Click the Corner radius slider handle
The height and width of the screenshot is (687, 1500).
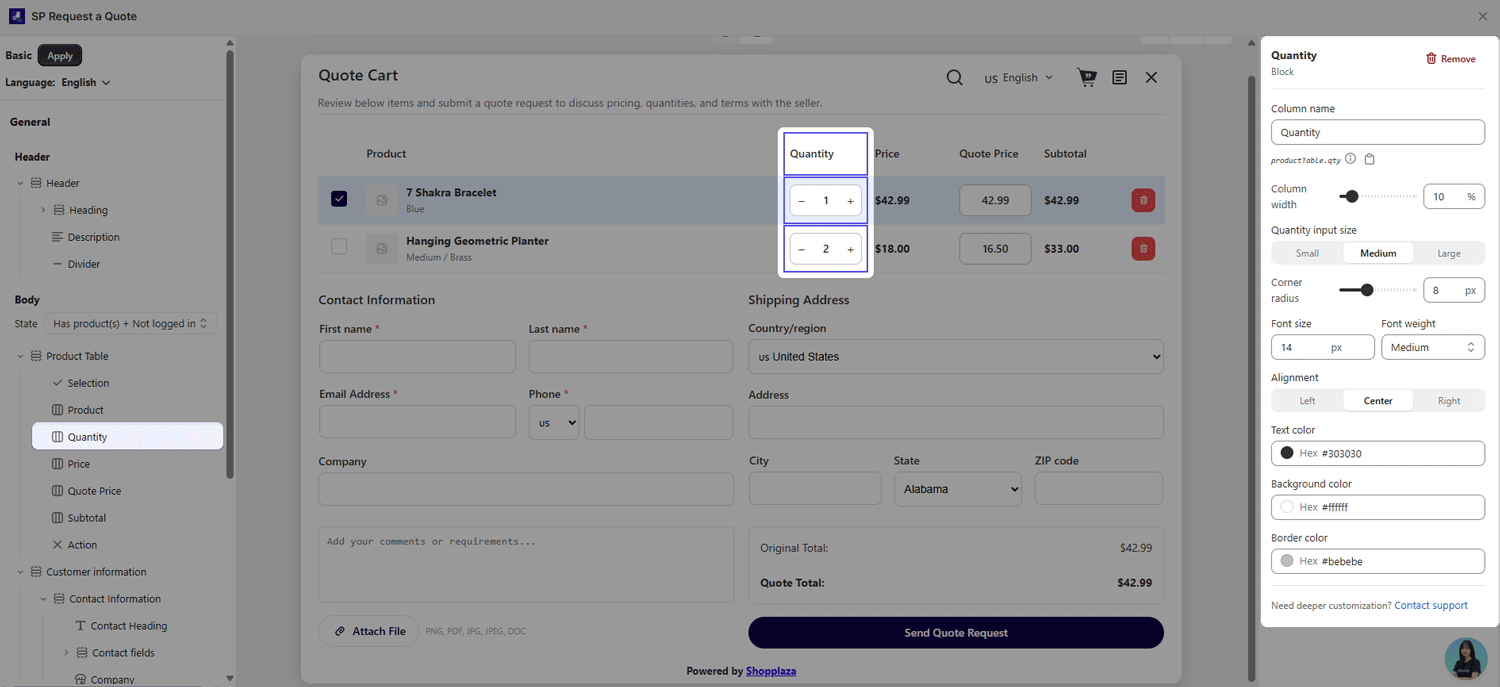(x=1367, y=290)
